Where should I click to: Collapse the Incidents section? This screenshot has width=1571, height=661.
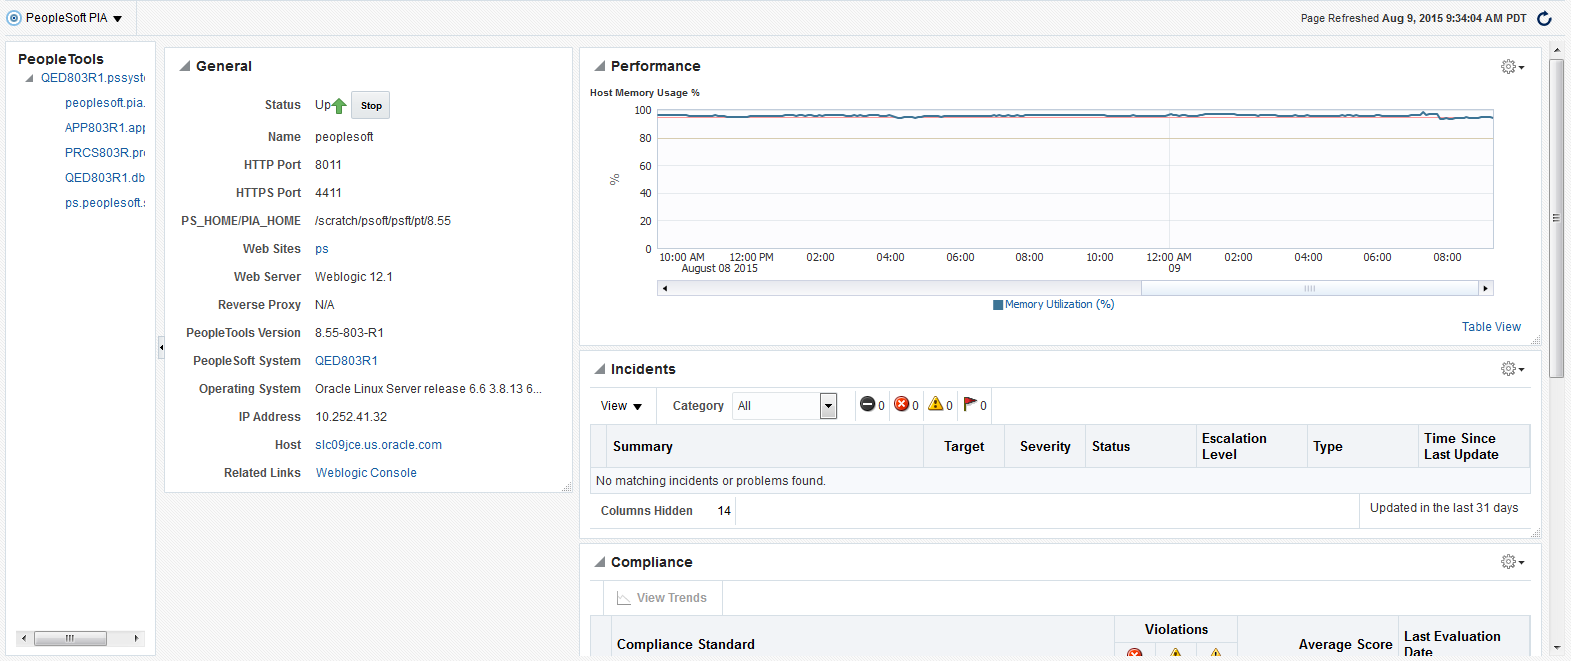click(x=599, y=369)
